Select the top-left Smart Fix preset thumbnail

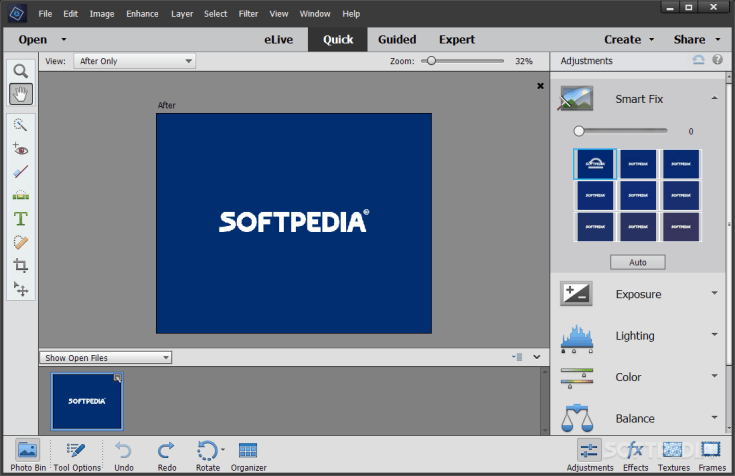pos(595,164)
